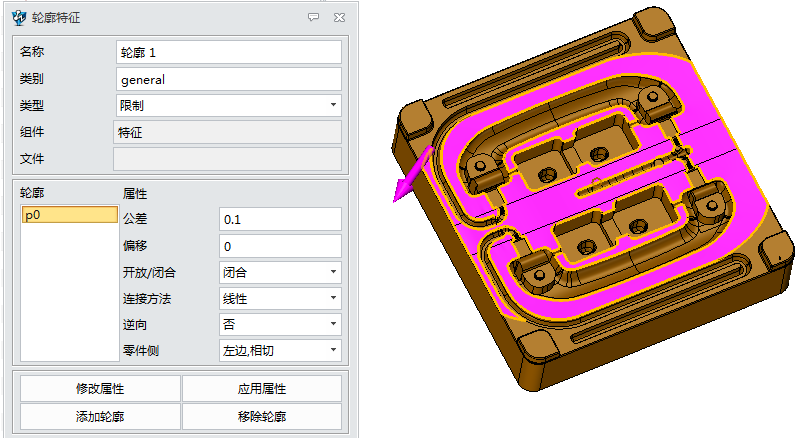
Task: Click the 偏移 field with value 0
Action: coord(280,246)
